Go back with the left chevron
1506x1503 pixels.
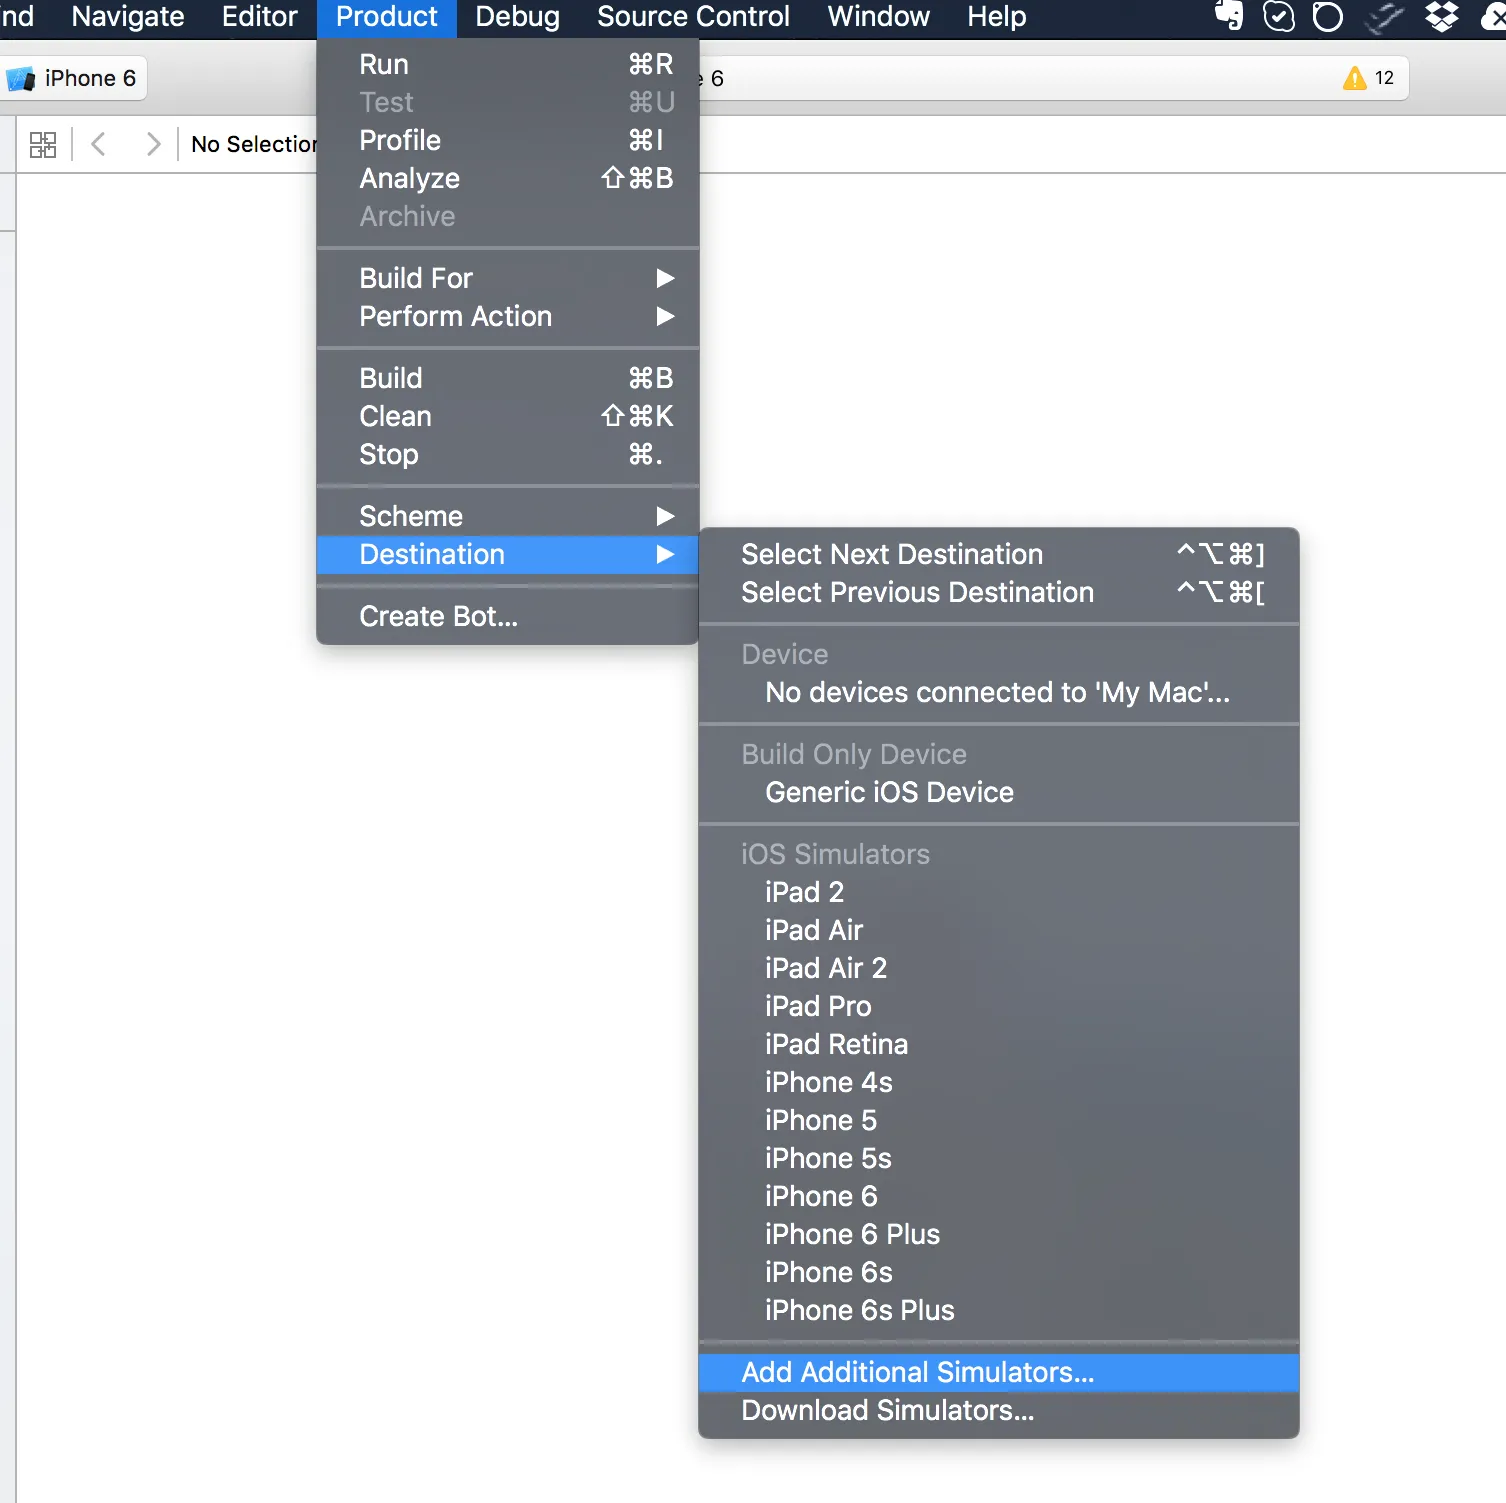[x=98, y=144]
